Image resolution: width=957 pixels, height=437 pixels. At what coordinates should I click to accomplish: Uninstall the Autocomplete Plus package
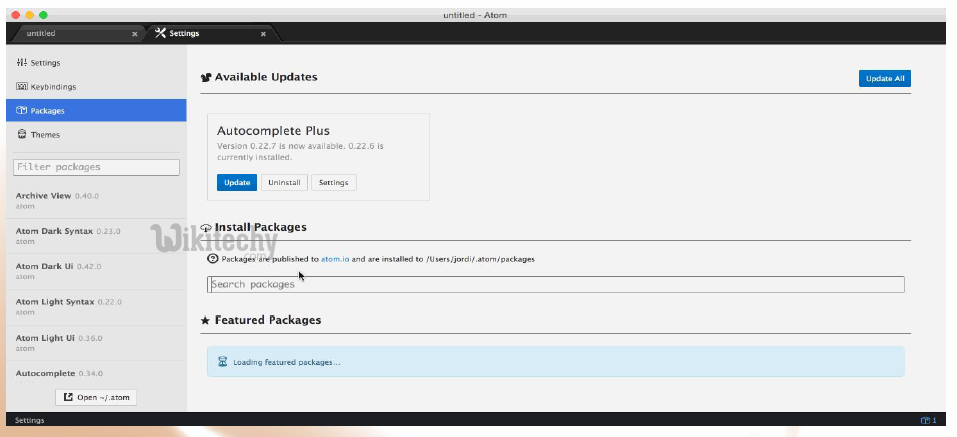tap(284, 182)
